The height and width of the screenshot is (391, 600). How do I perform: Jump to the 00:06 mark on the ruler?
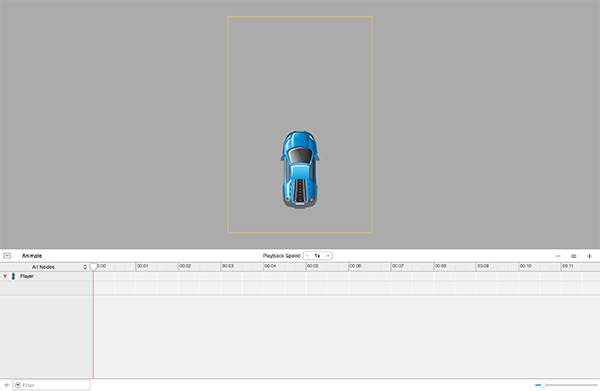[x=355, y=266]
